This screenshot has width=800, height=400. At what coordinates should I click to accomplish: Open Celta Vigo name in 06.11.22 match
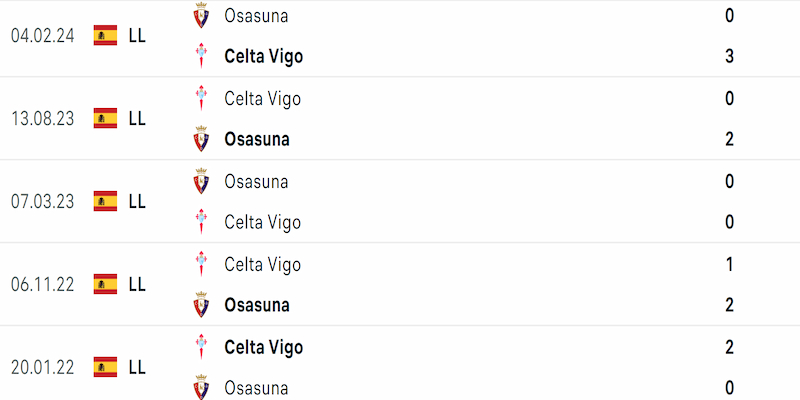262,264
